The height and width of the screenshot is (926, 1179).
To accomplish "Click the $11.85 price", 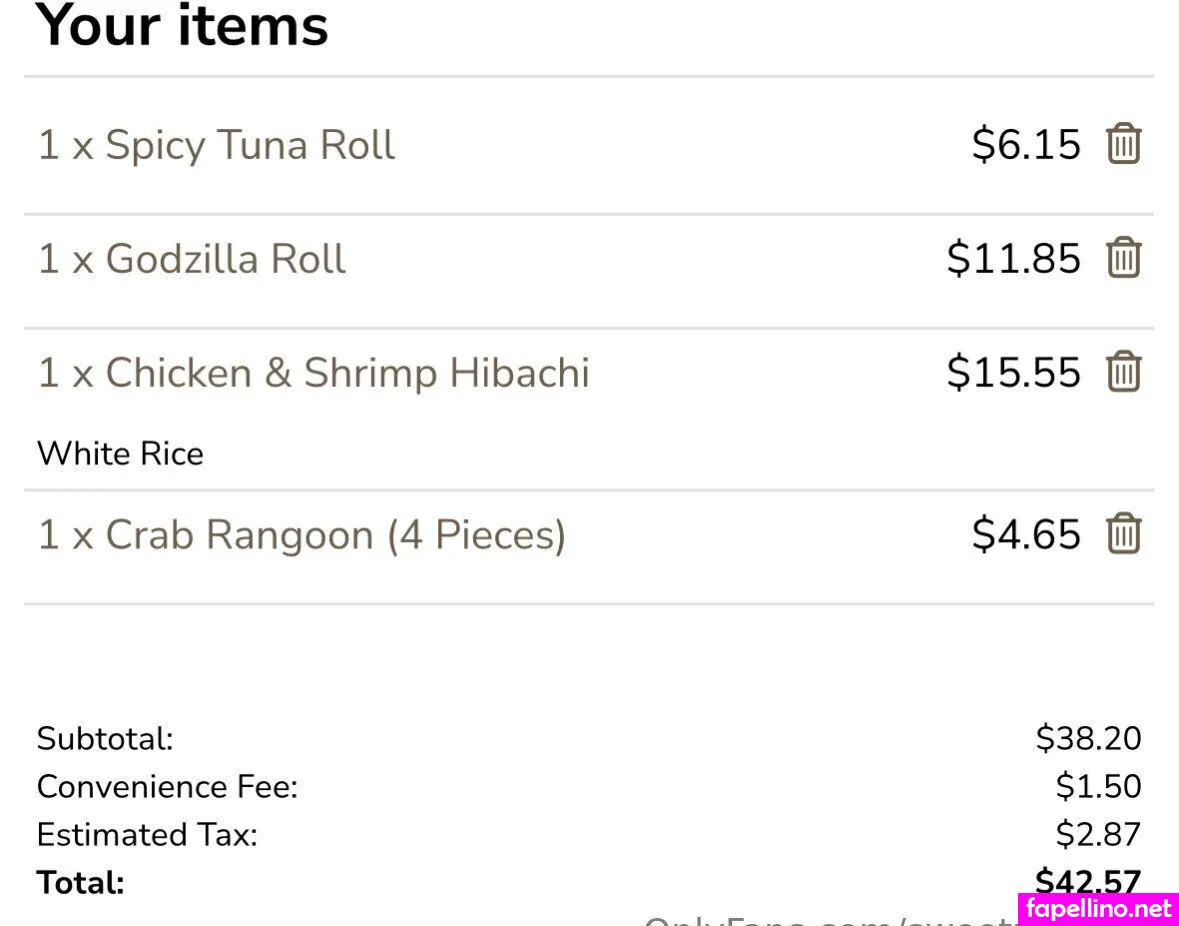I will 1013,259.
